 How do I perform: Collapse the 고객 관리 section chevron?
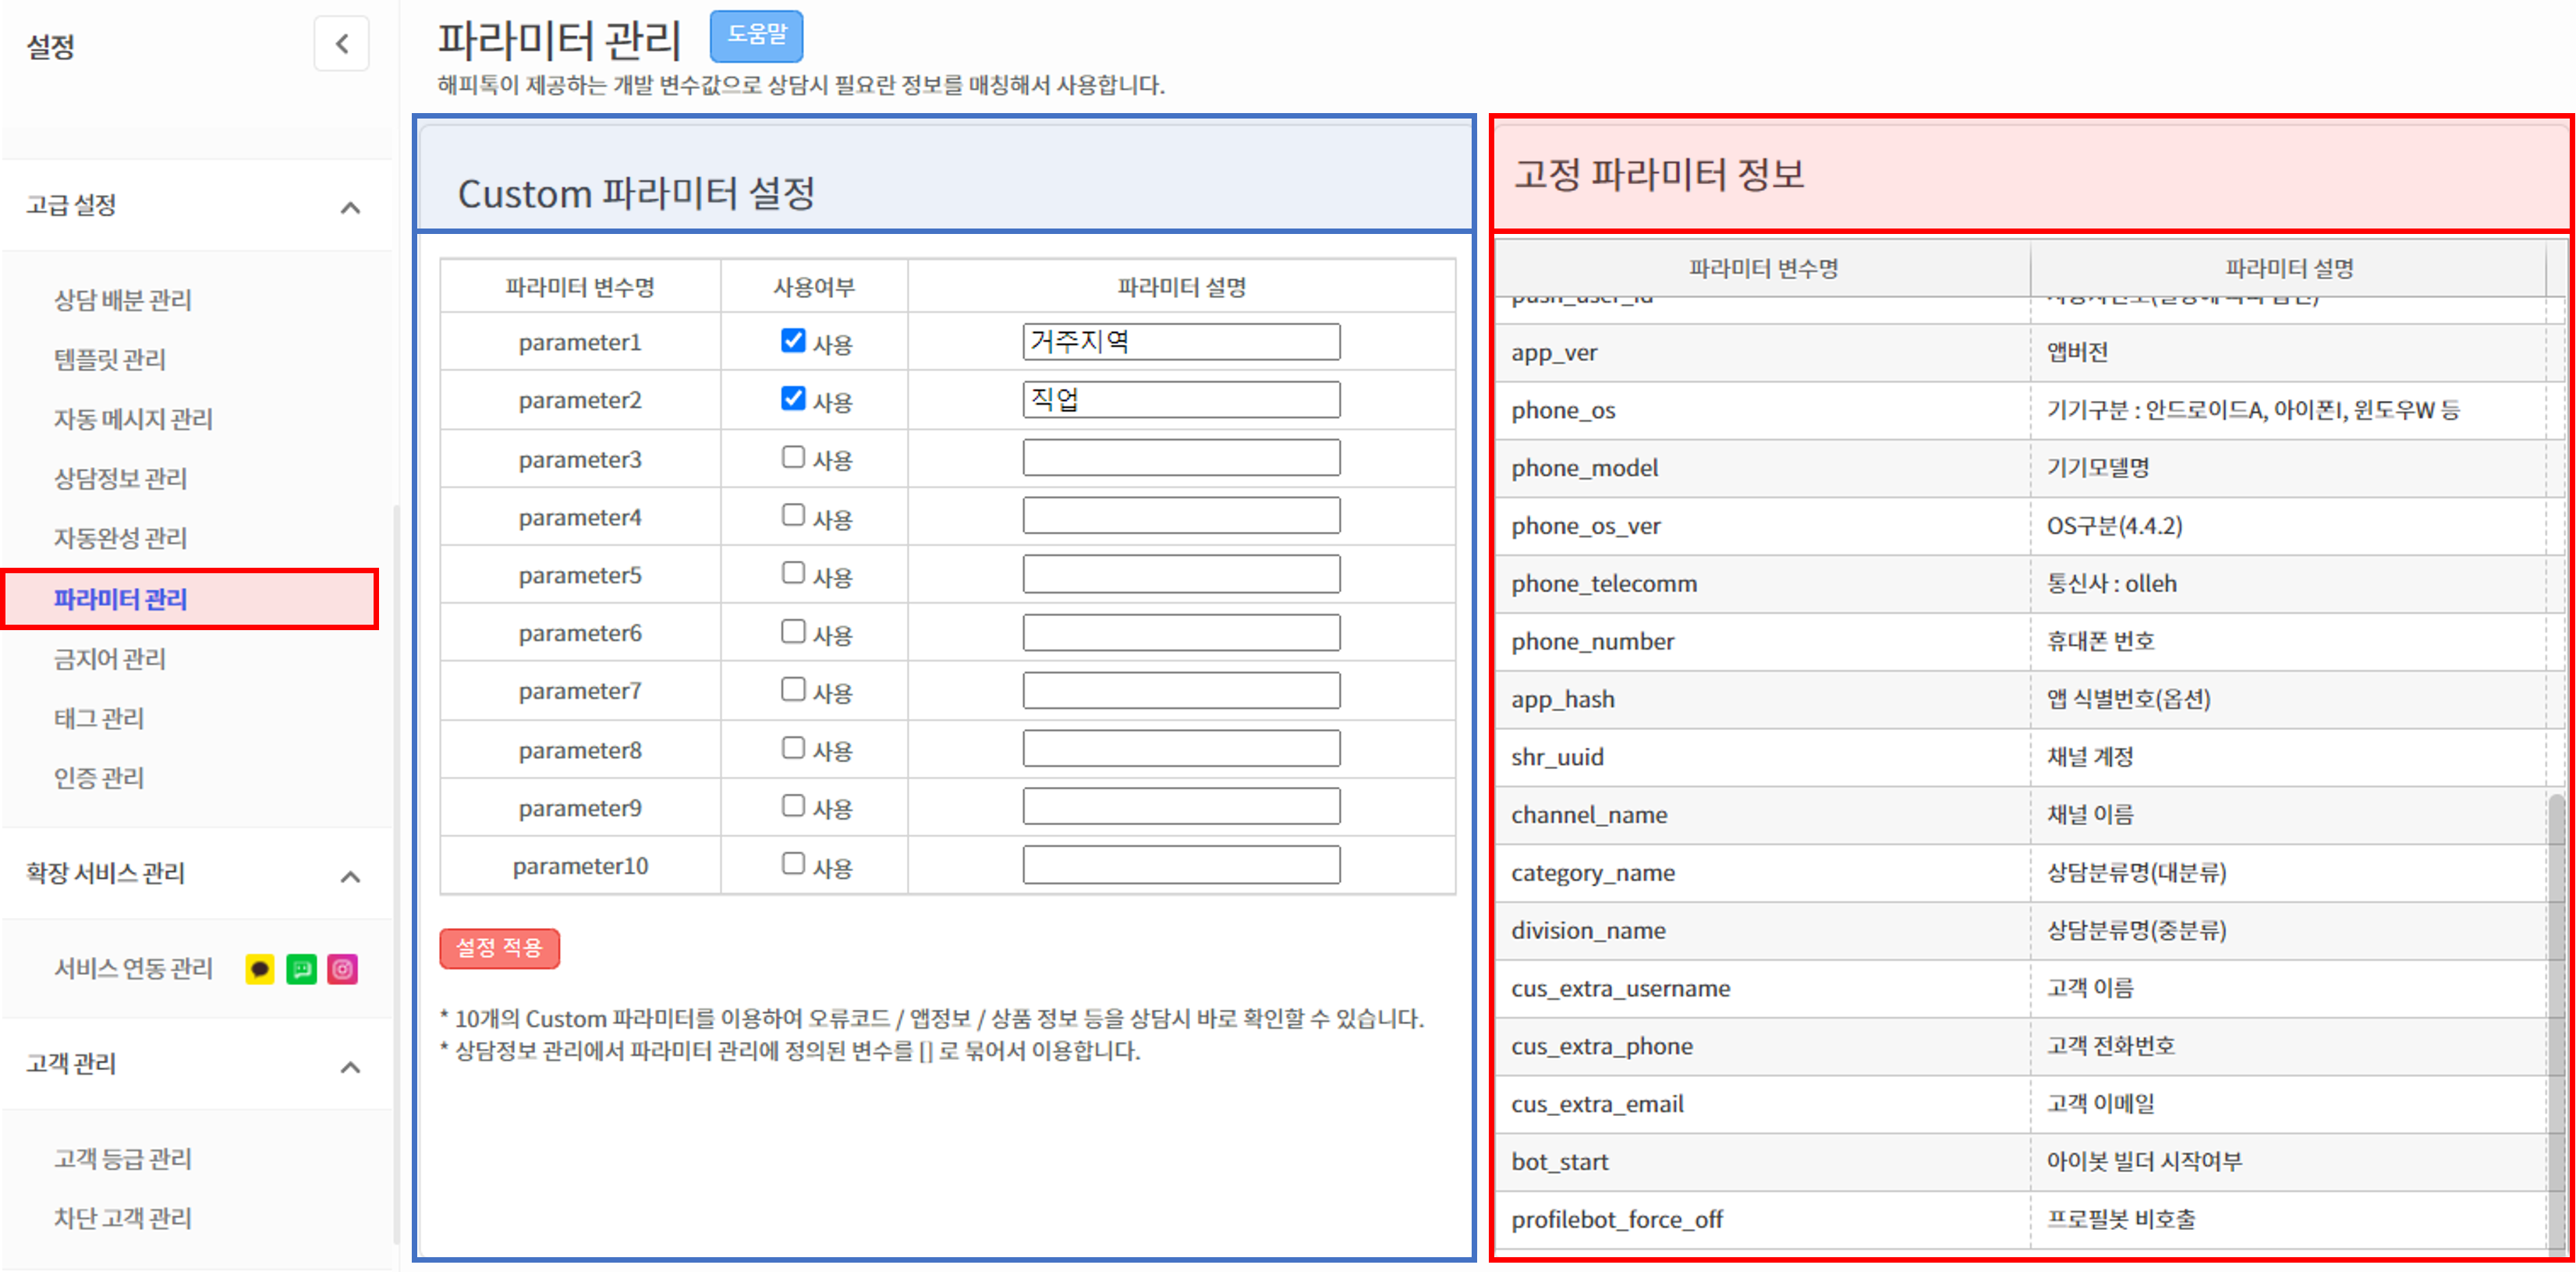coord(350,1066)
